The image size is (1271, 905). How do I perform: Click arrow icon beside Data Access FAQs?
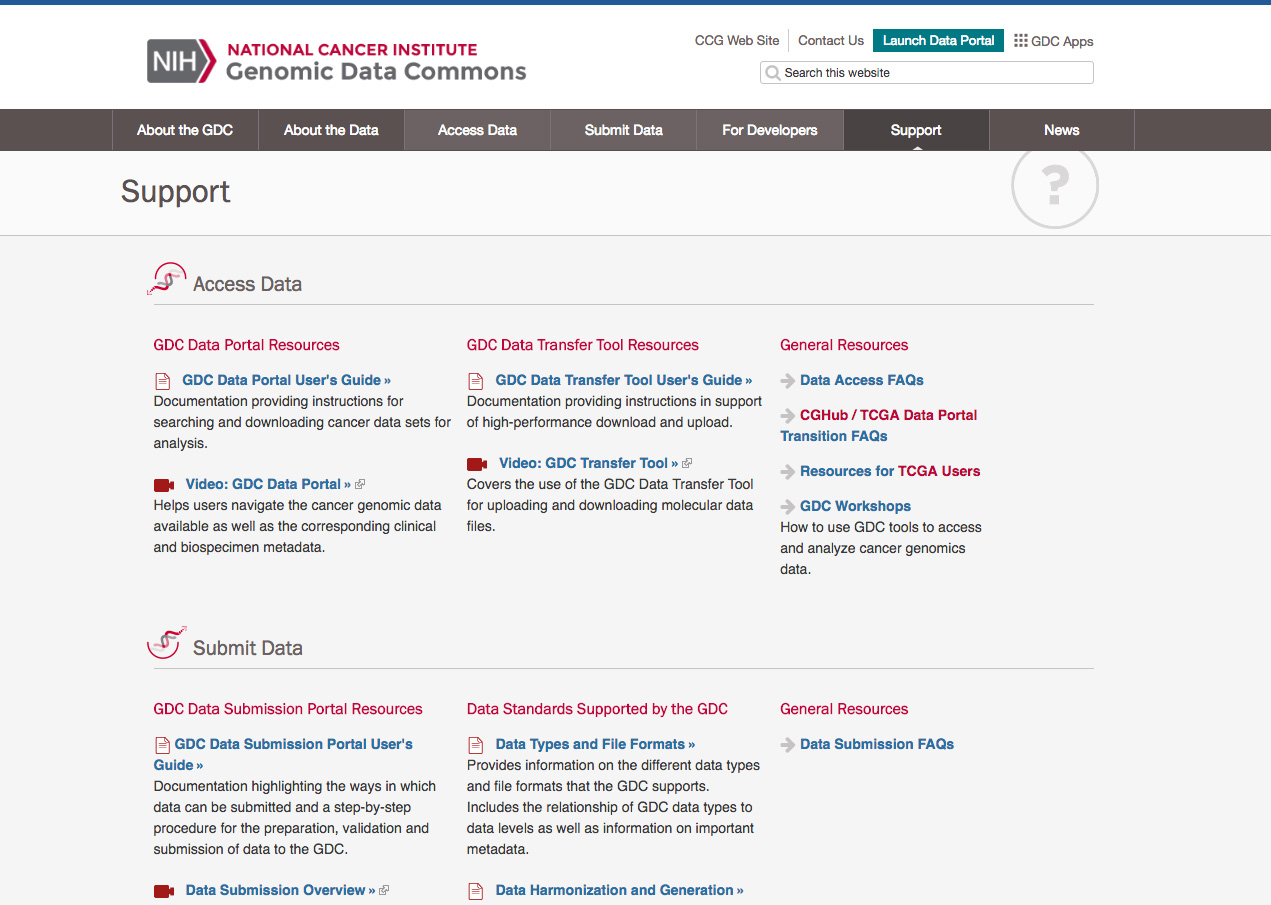coord(788,381)
